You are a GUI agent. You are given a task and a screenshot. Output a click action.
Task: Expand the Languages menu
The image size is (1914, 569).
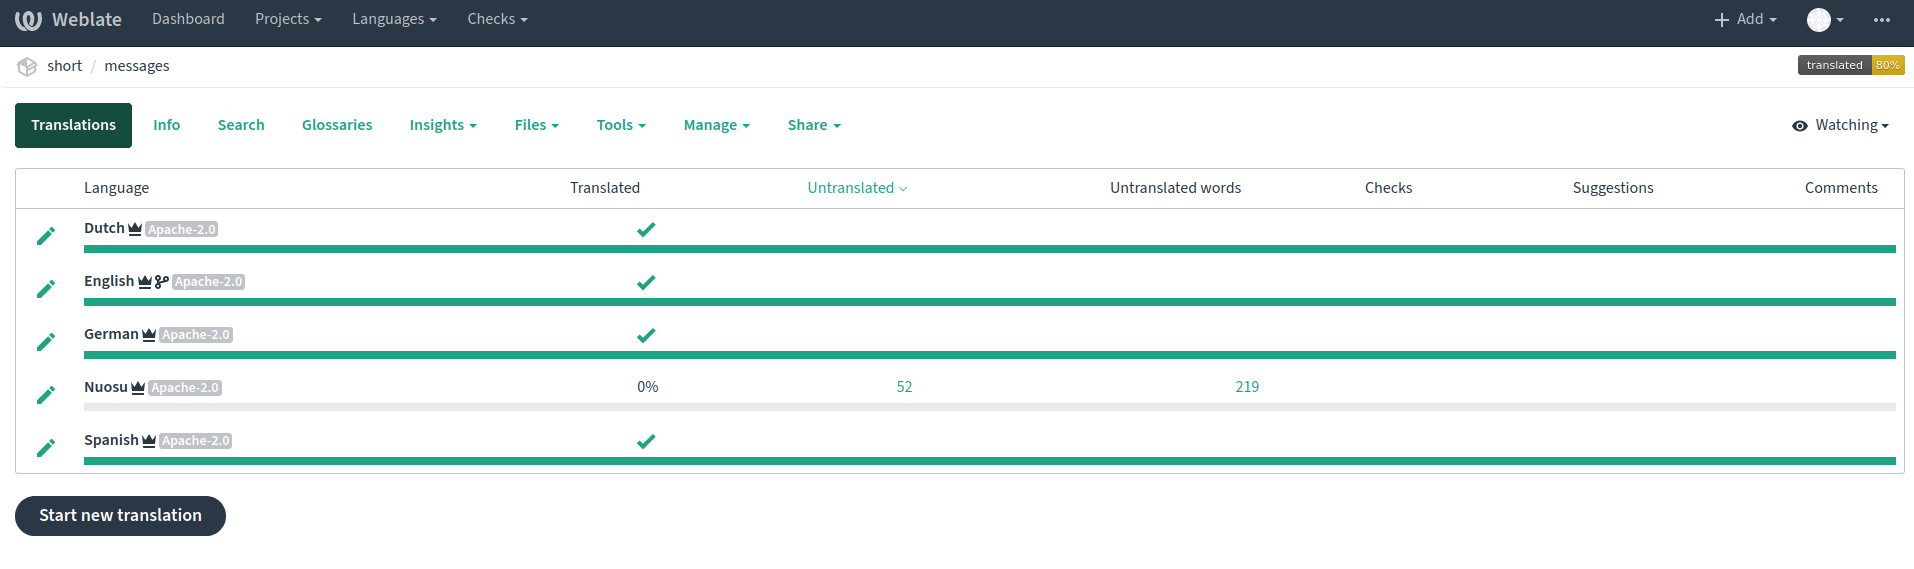point(394,19)
